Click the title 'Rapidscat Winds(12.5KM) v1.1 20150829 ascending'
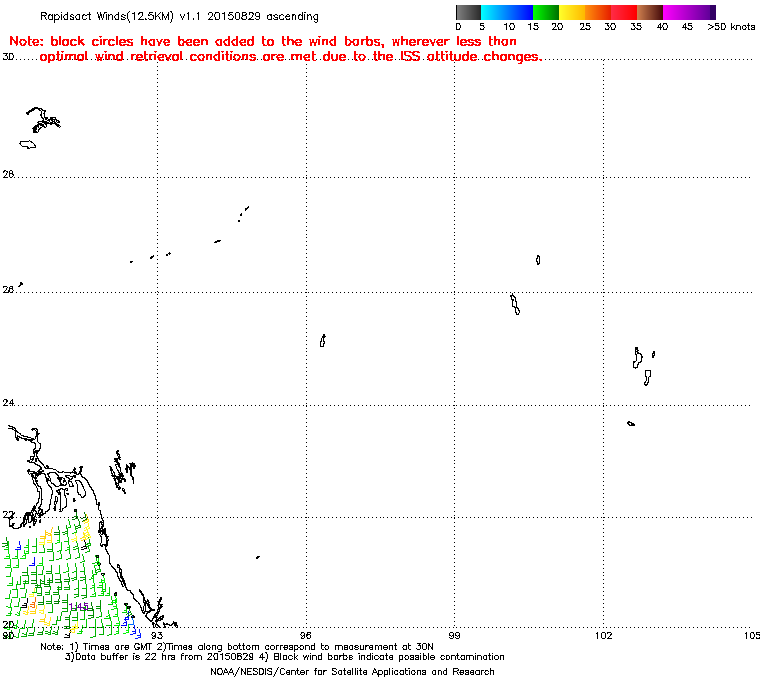The width and height of the screenshot is (760, 688). point(179,16)
